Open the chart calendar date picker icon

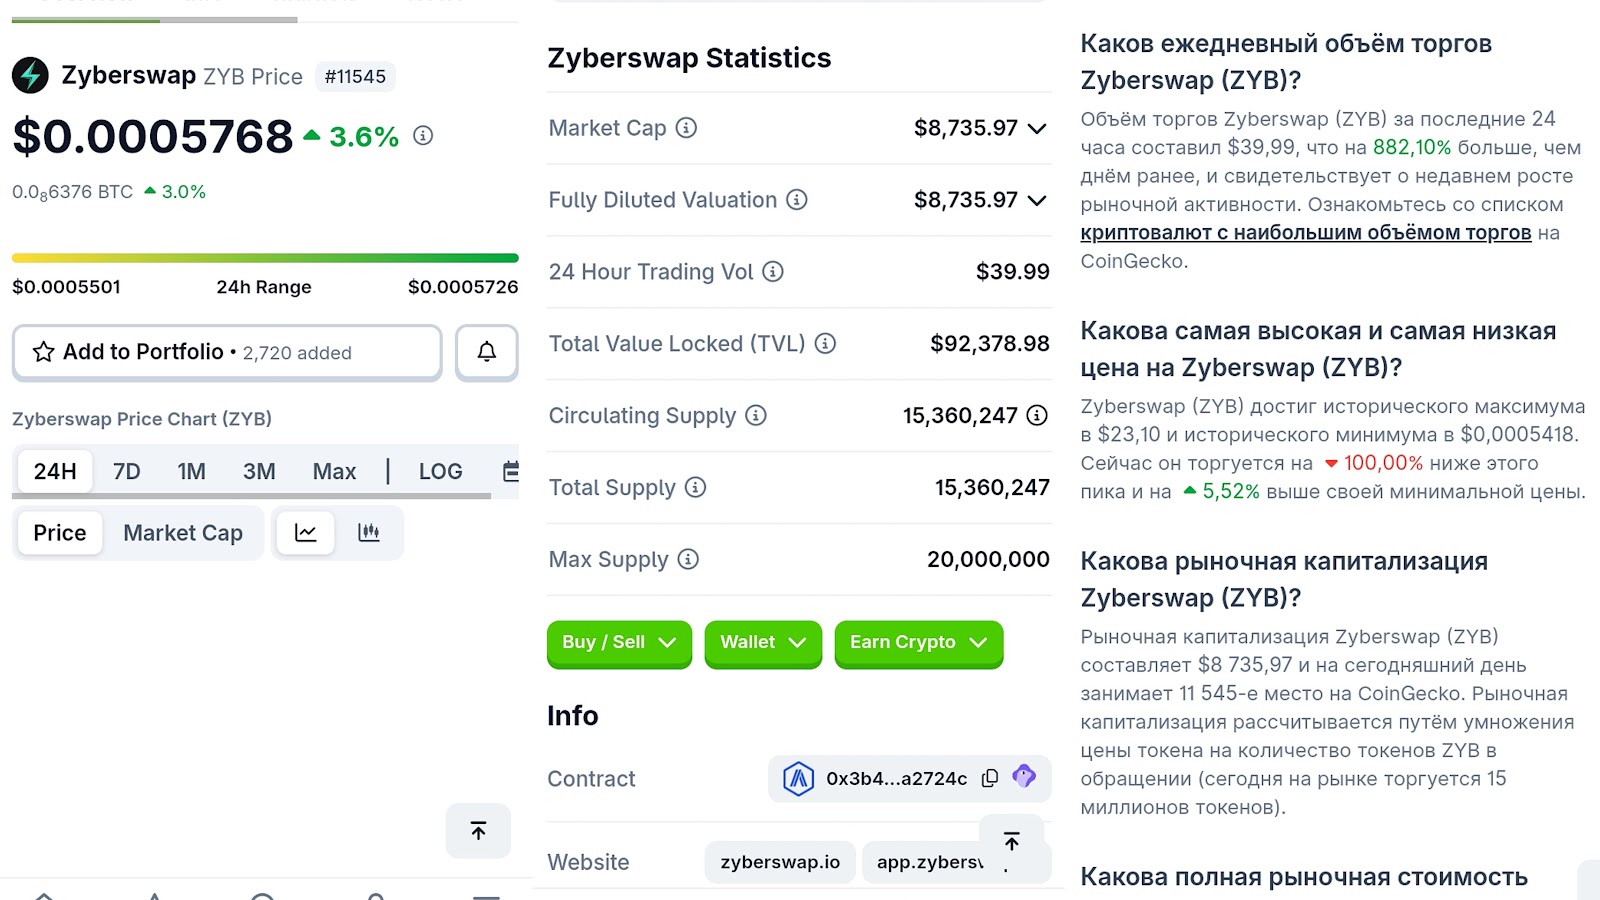(x=511, y=471)
